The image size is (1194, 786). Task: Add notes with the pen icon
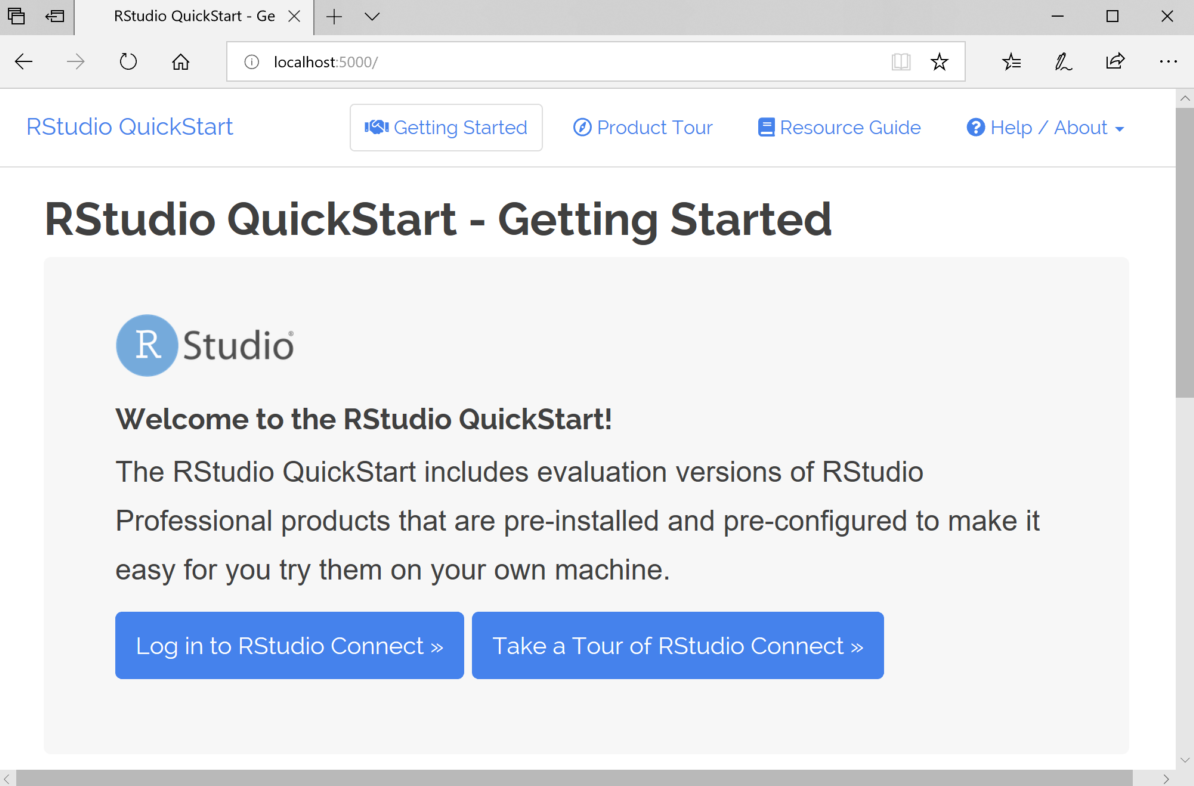tap(1063, 62)
